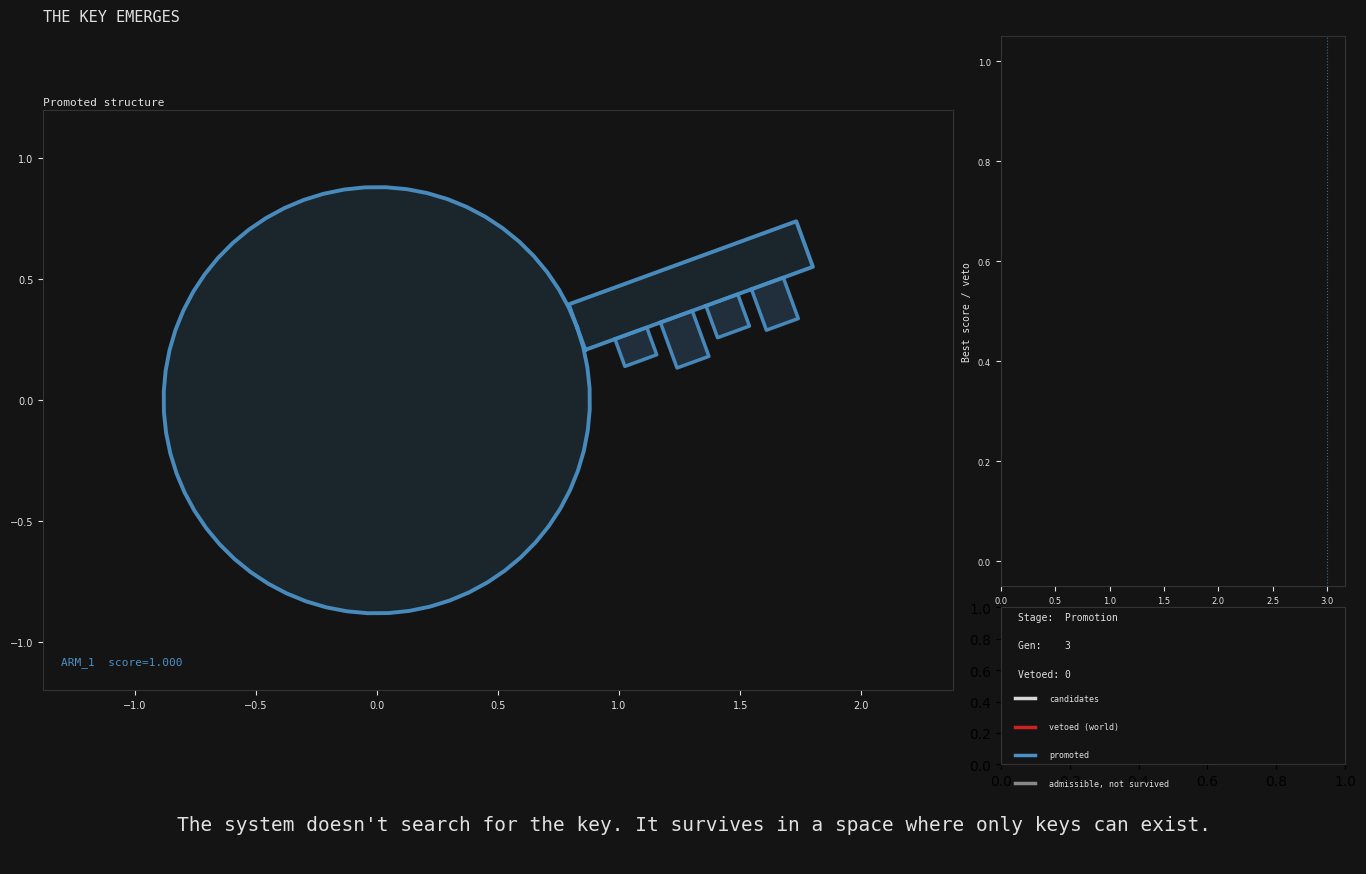Select the key tooth nearest the shaft tip
Screen dimensions: 1366x874
tap(775, 304)
